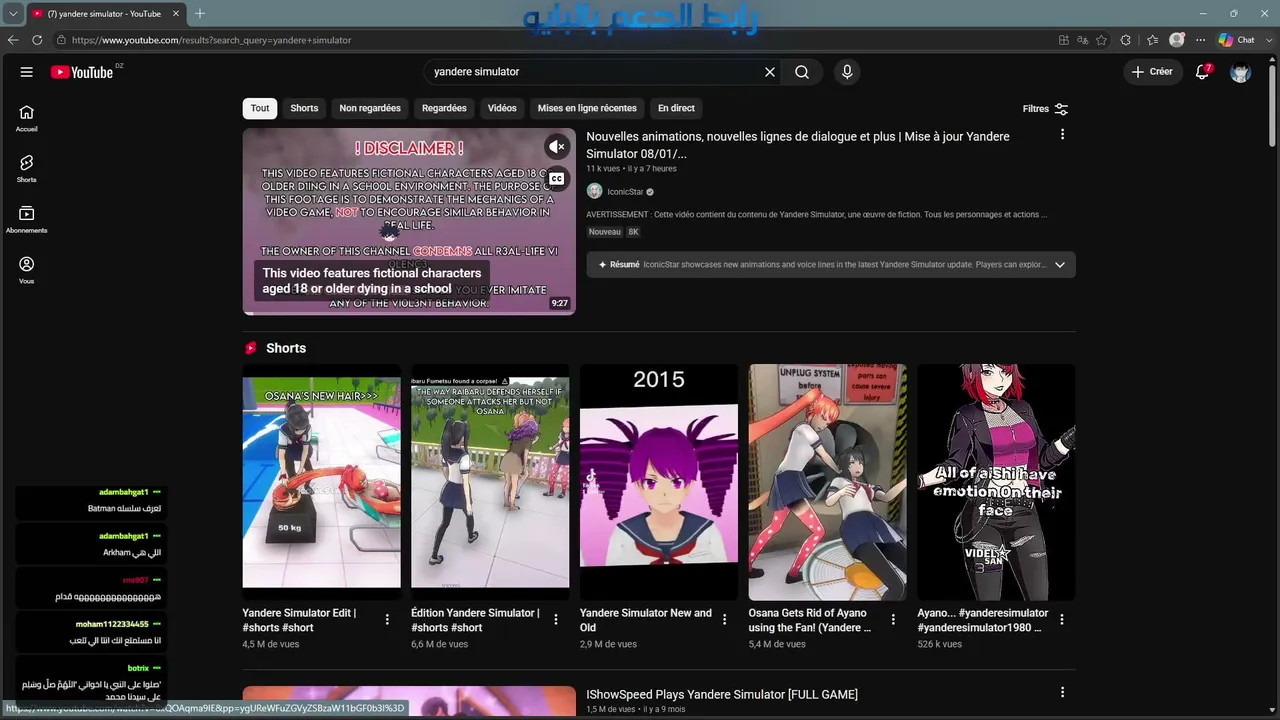This screenshot has width=1280, height=720.
Task: Add this page to favorites with the star
Action: coord(1101,40)
